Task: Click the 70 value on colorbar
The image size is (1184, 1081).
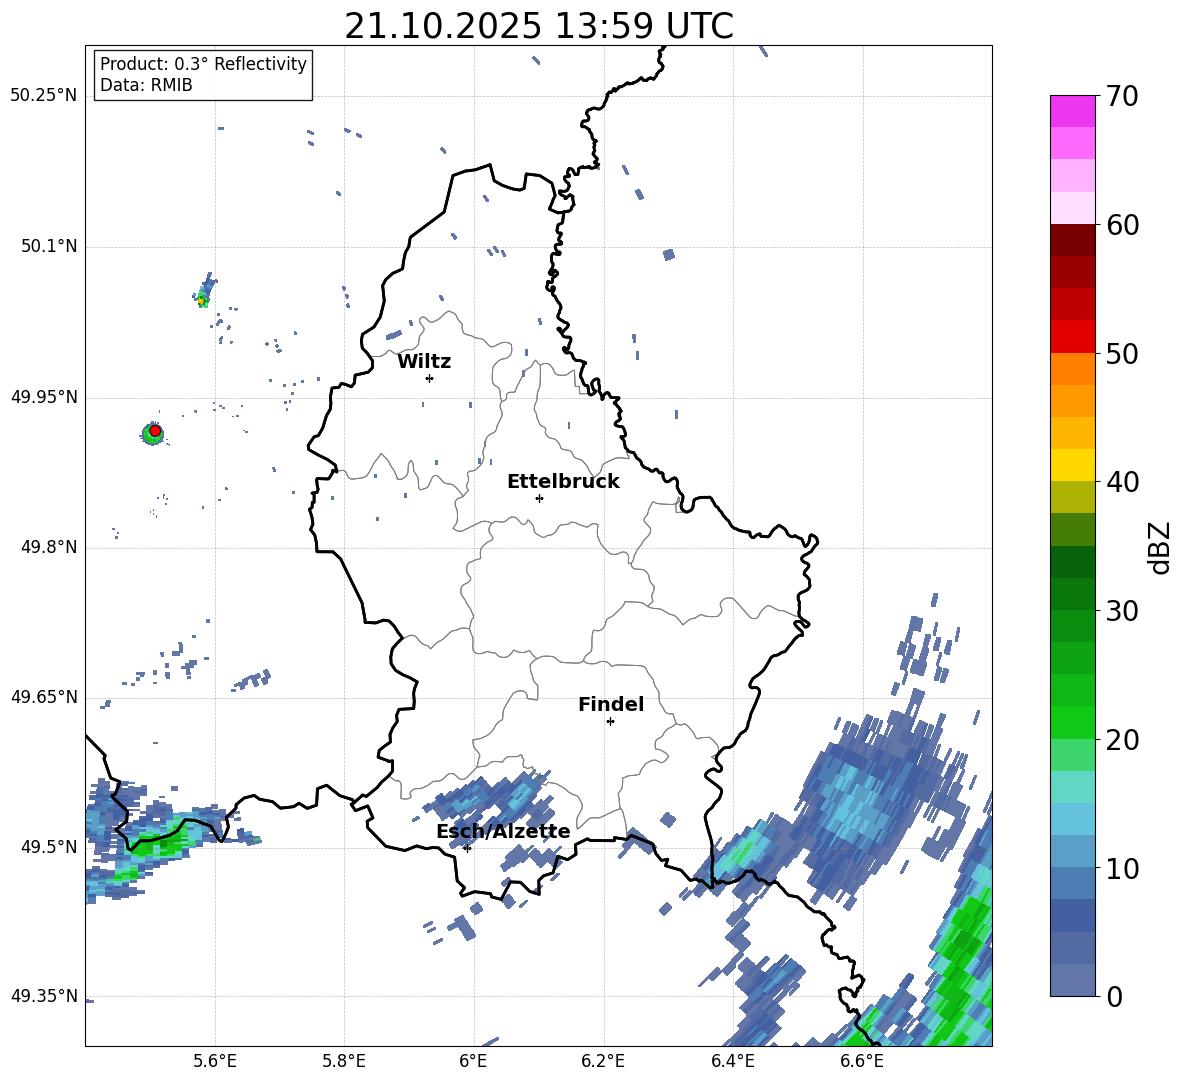Action: tap(1123, 96)
